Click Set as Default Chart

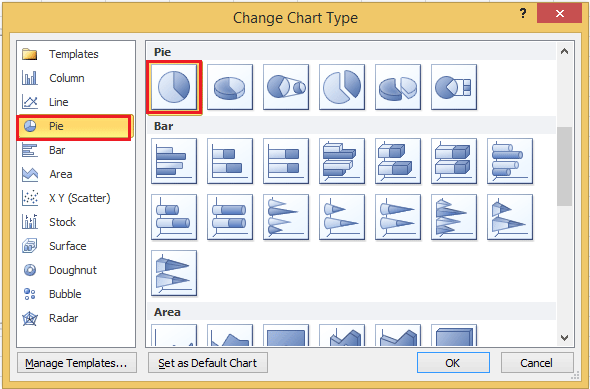(x=208, y=363)
